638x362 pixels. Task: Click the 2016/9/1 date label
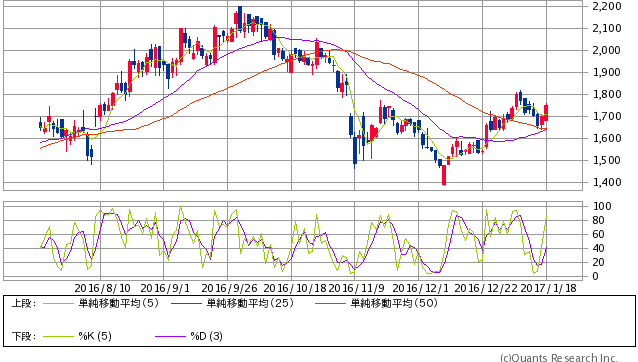165,288
